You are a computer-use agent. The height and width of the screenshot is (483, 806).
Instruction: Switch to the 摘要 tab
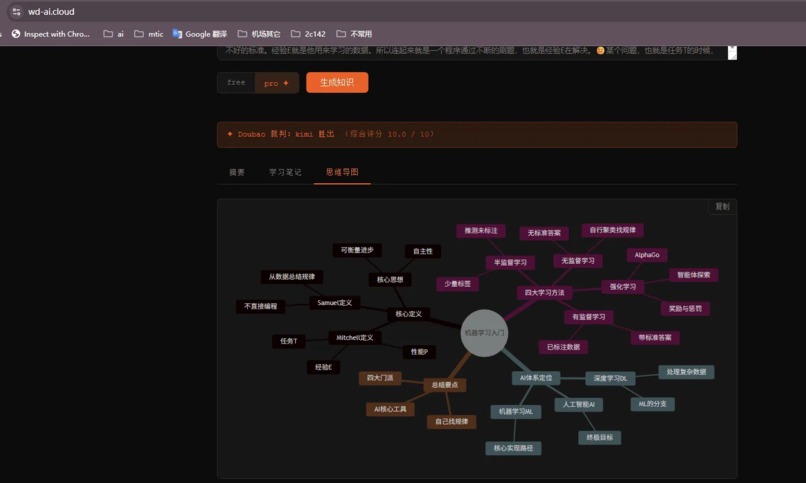click(237, 172)
